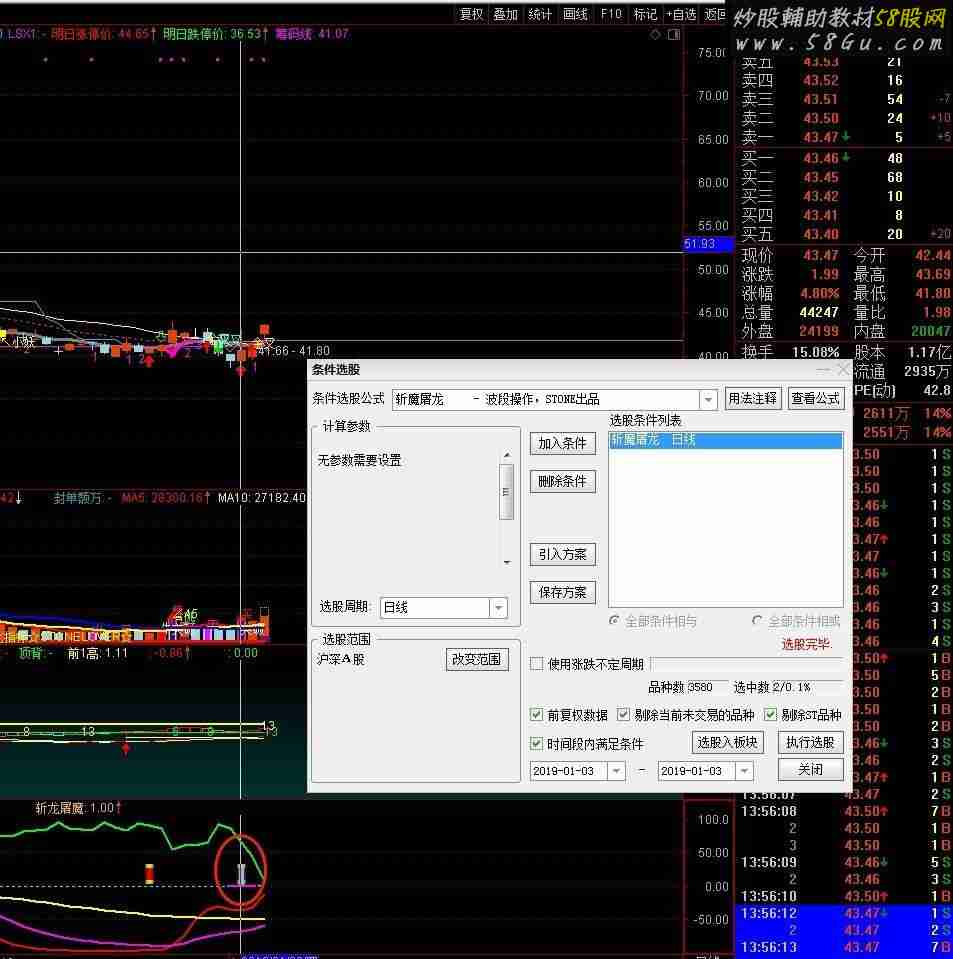Click the 计算参数 scrollbar thumb

506,492
